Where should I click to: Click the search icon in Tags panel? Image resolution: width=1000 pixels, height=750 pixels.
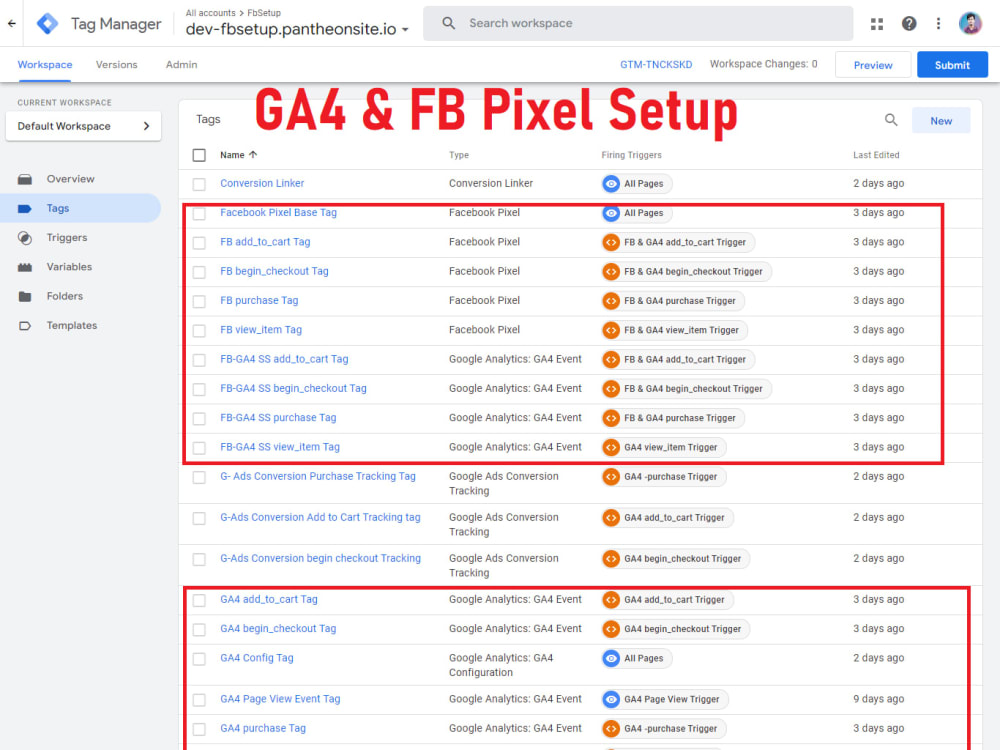coord(891,120)
